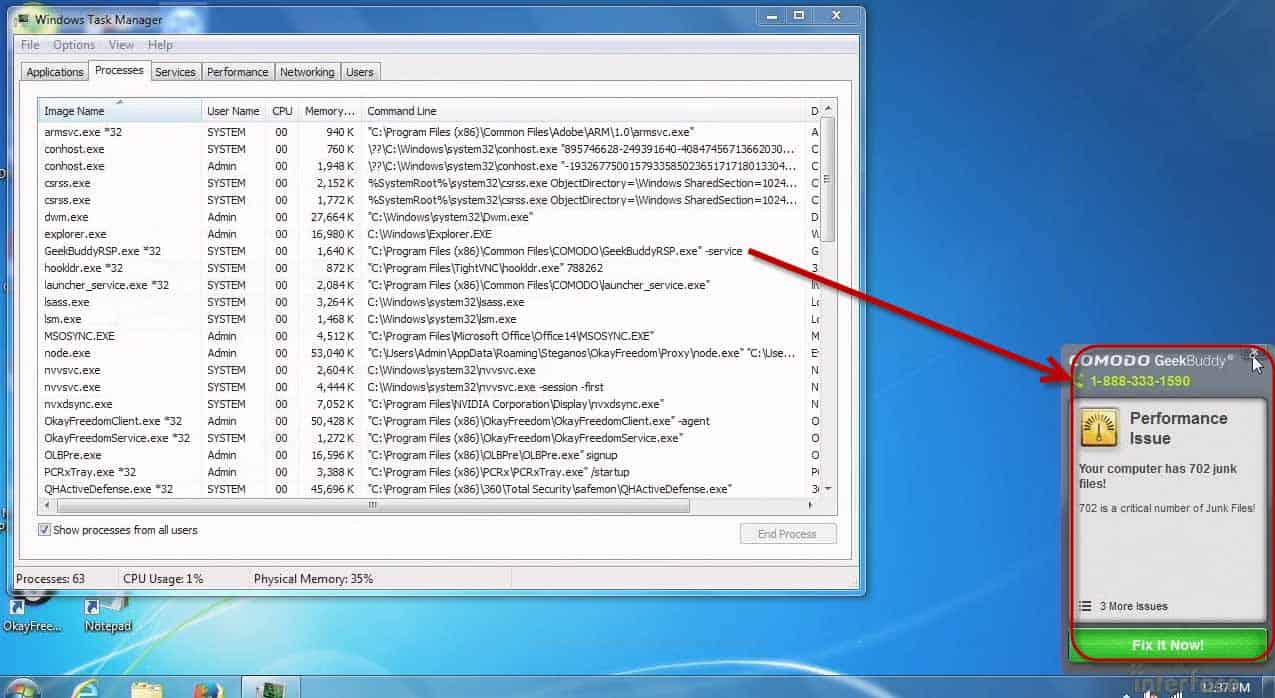Switch to the Applications tab

point(55,72)
